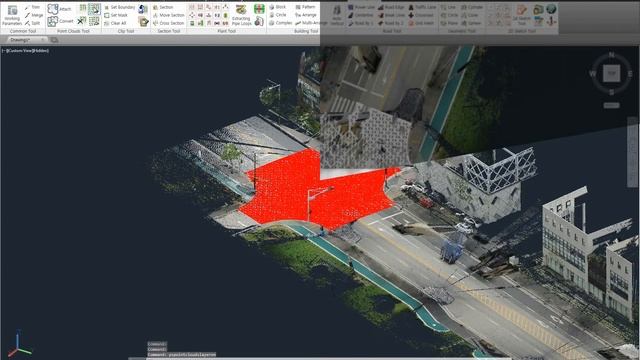Select Sphere in Geometric Tool
The image size is (640, 360).
pyautogui.click(x=471, y=23)
